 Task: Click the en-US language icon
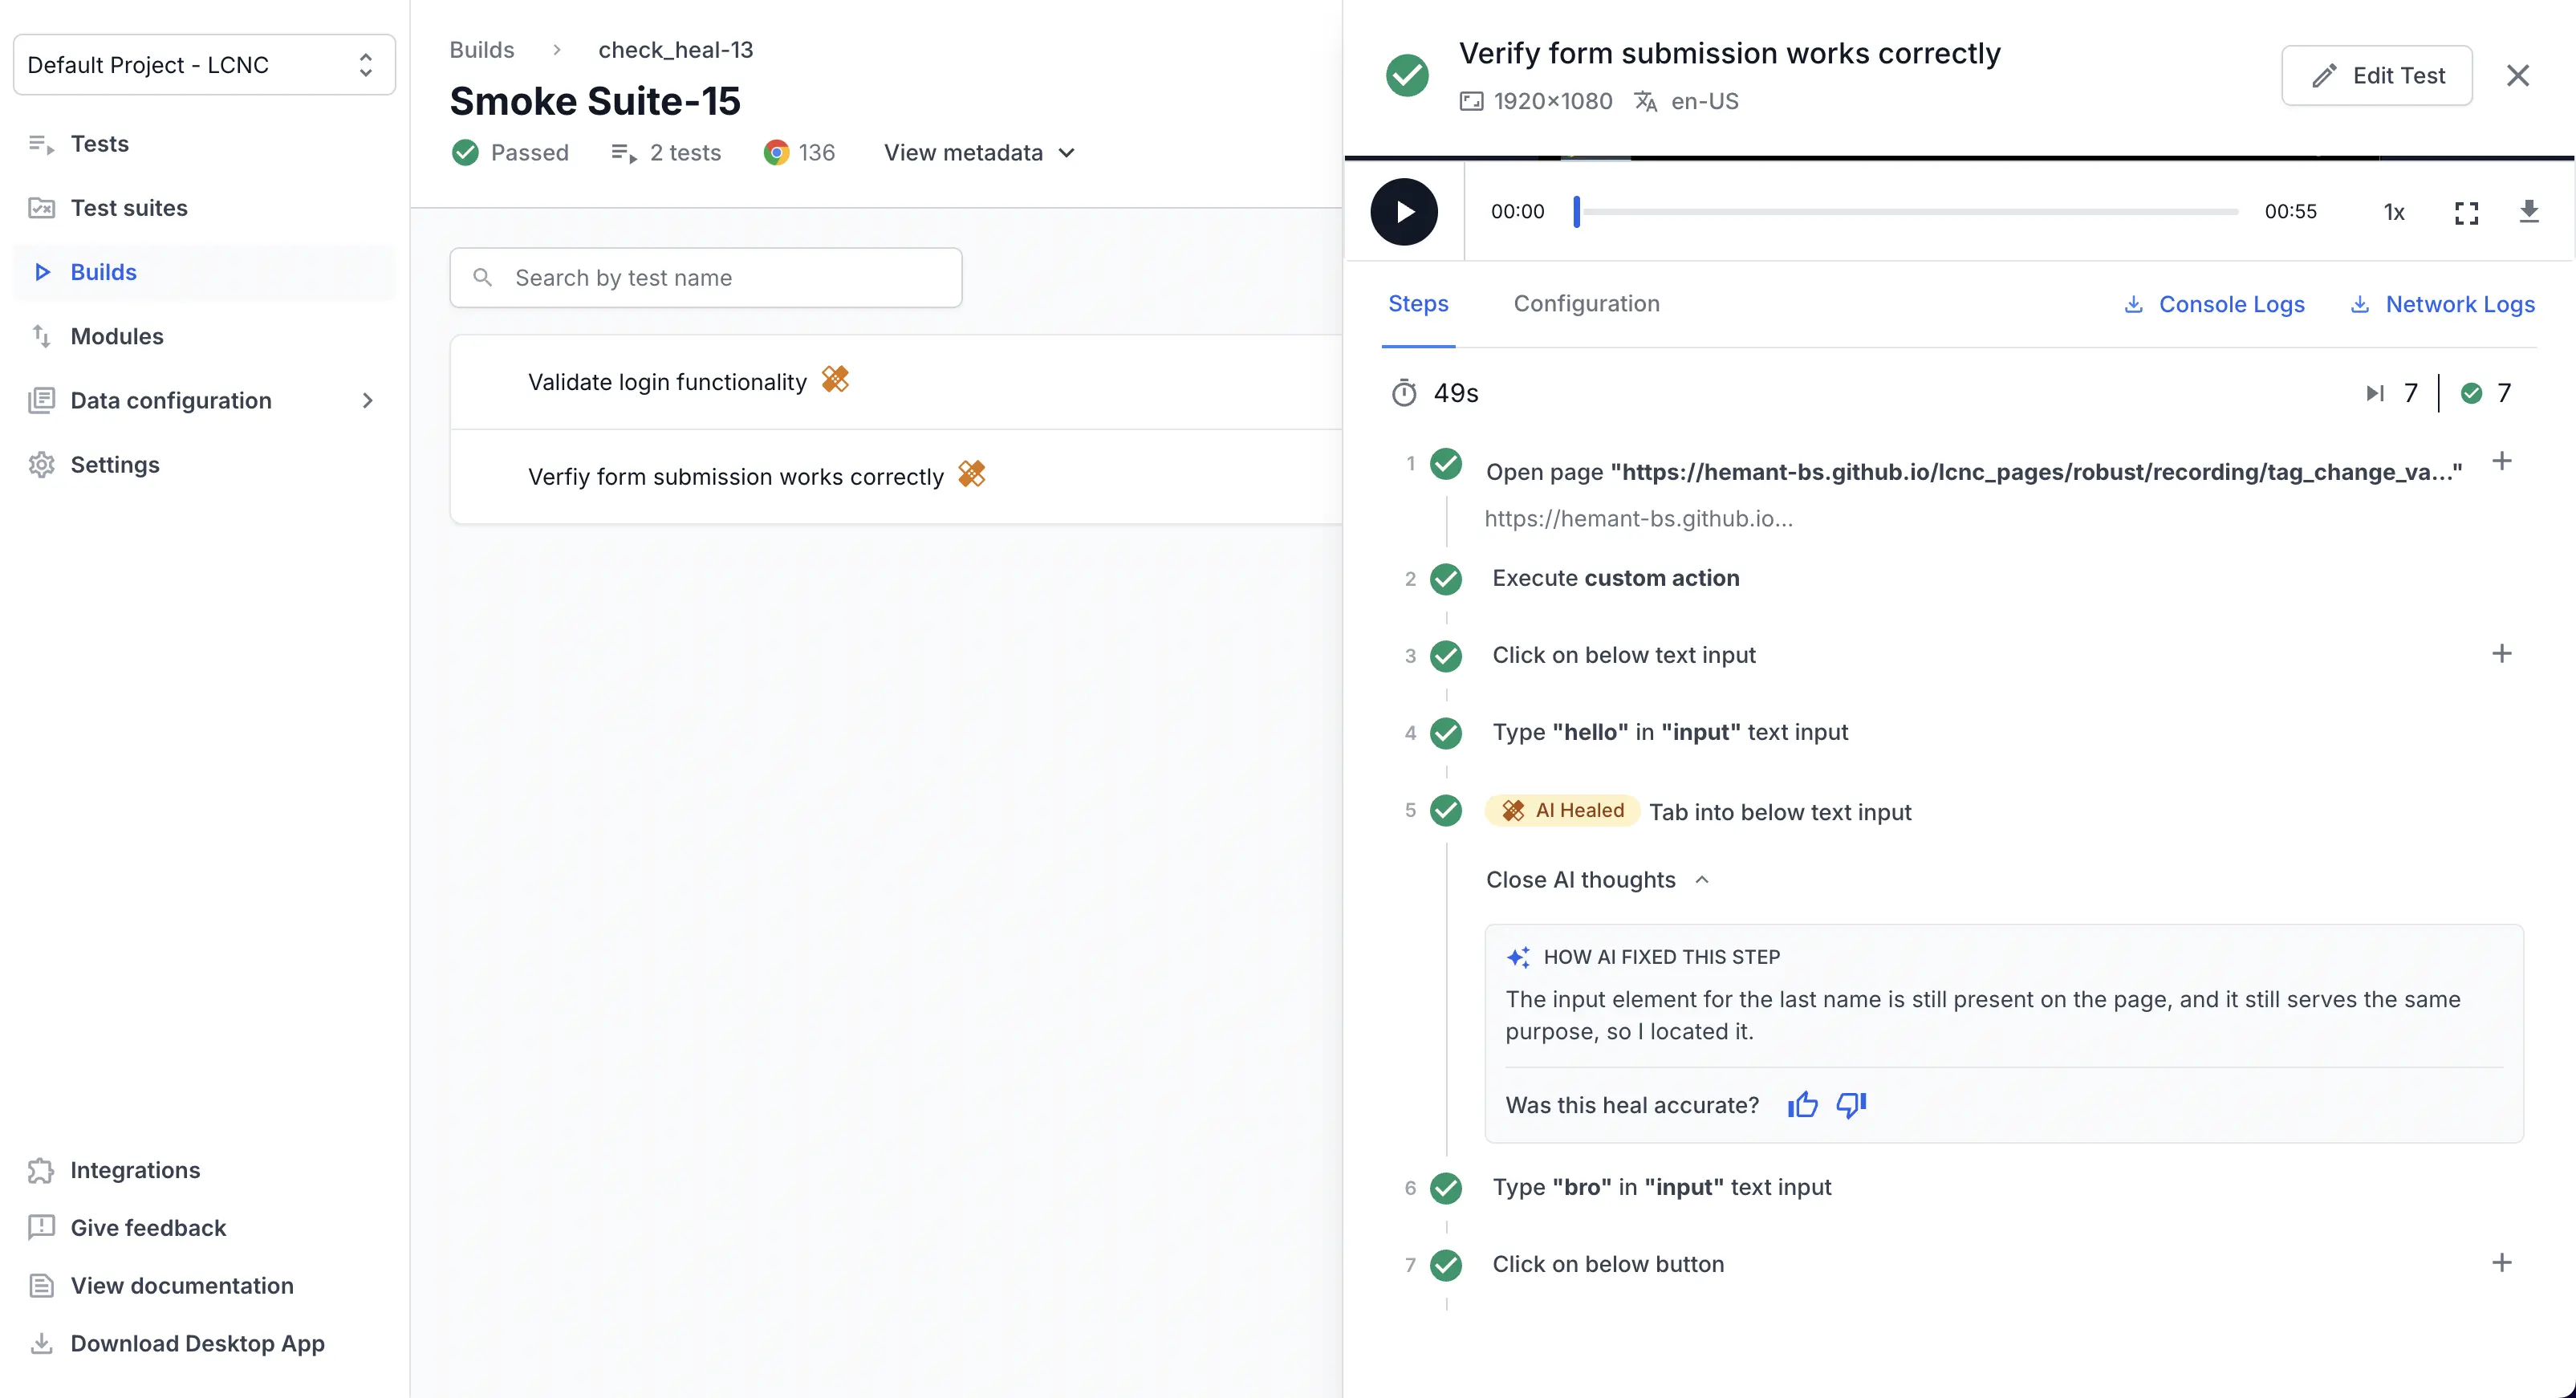(1645, 101)
